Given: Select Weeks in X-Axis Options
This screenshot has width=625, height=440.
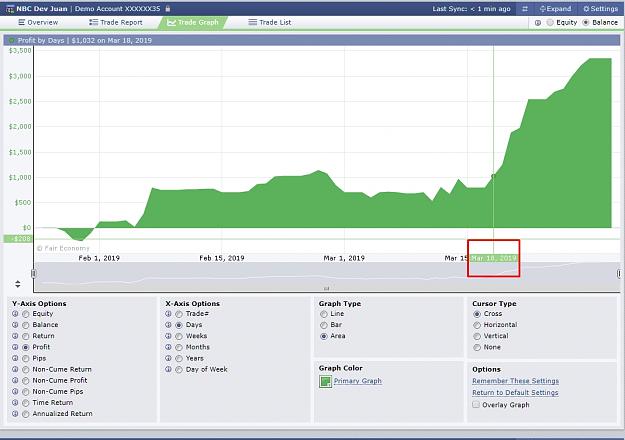Looking at the screenshot, I should [x=179, y=336].
